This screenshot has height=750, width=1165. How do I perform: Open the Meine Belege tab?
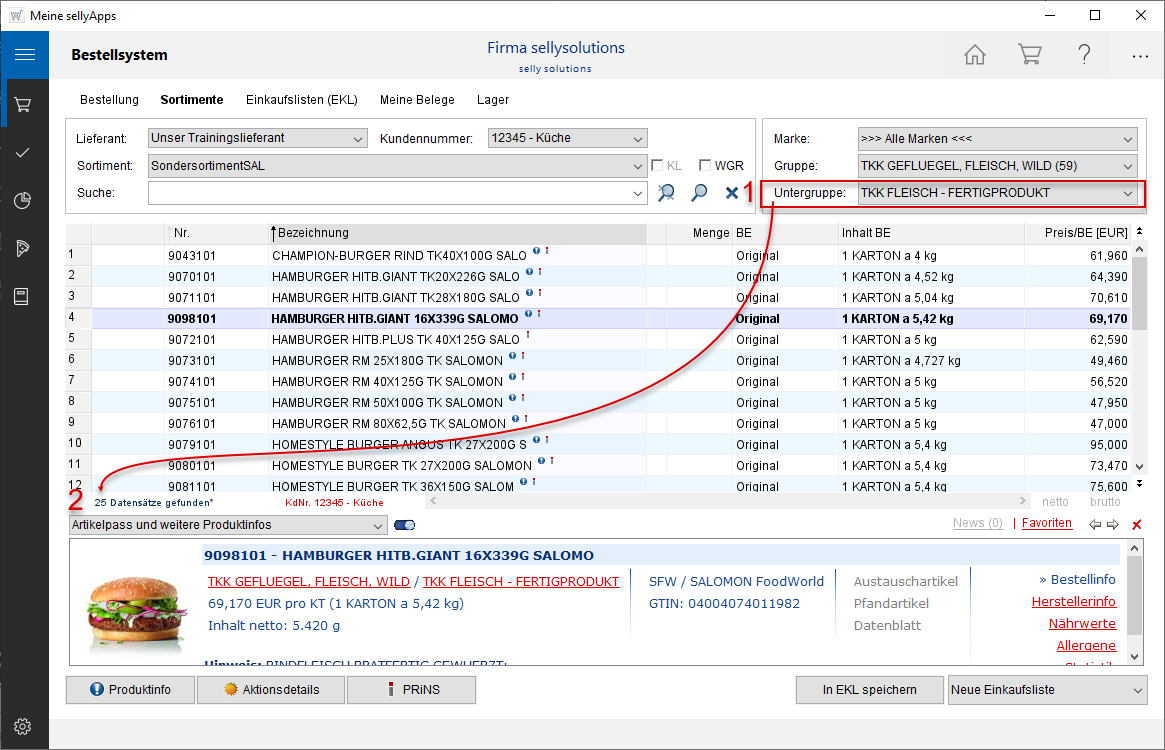click(417, 100)
